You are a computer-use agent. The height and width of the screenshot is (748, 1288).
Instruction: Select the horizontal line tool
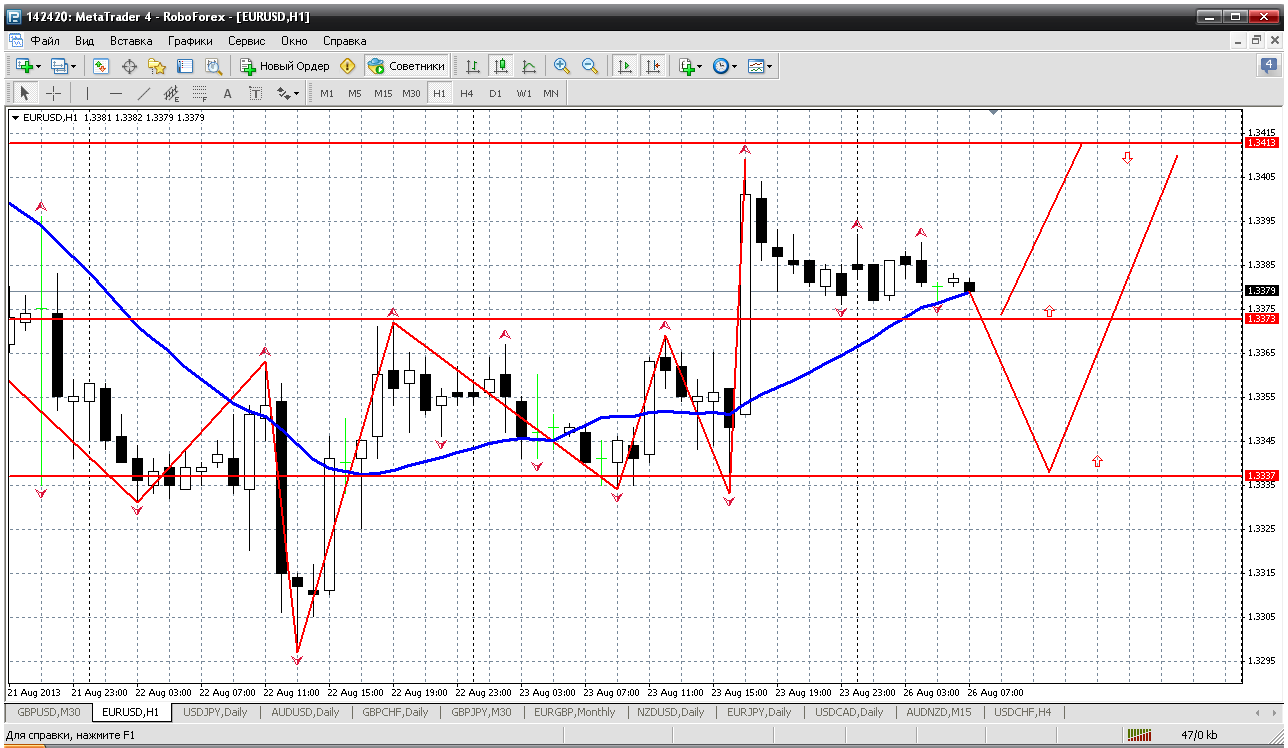click(116, 93)
